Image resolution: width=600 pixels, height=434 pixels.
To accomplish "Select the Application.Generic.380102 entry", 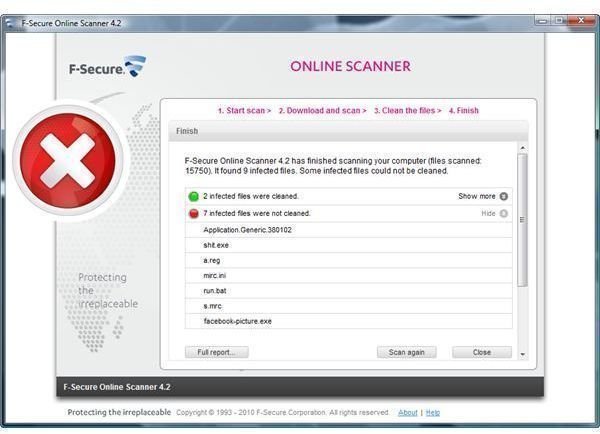I will tap(349, 230).
